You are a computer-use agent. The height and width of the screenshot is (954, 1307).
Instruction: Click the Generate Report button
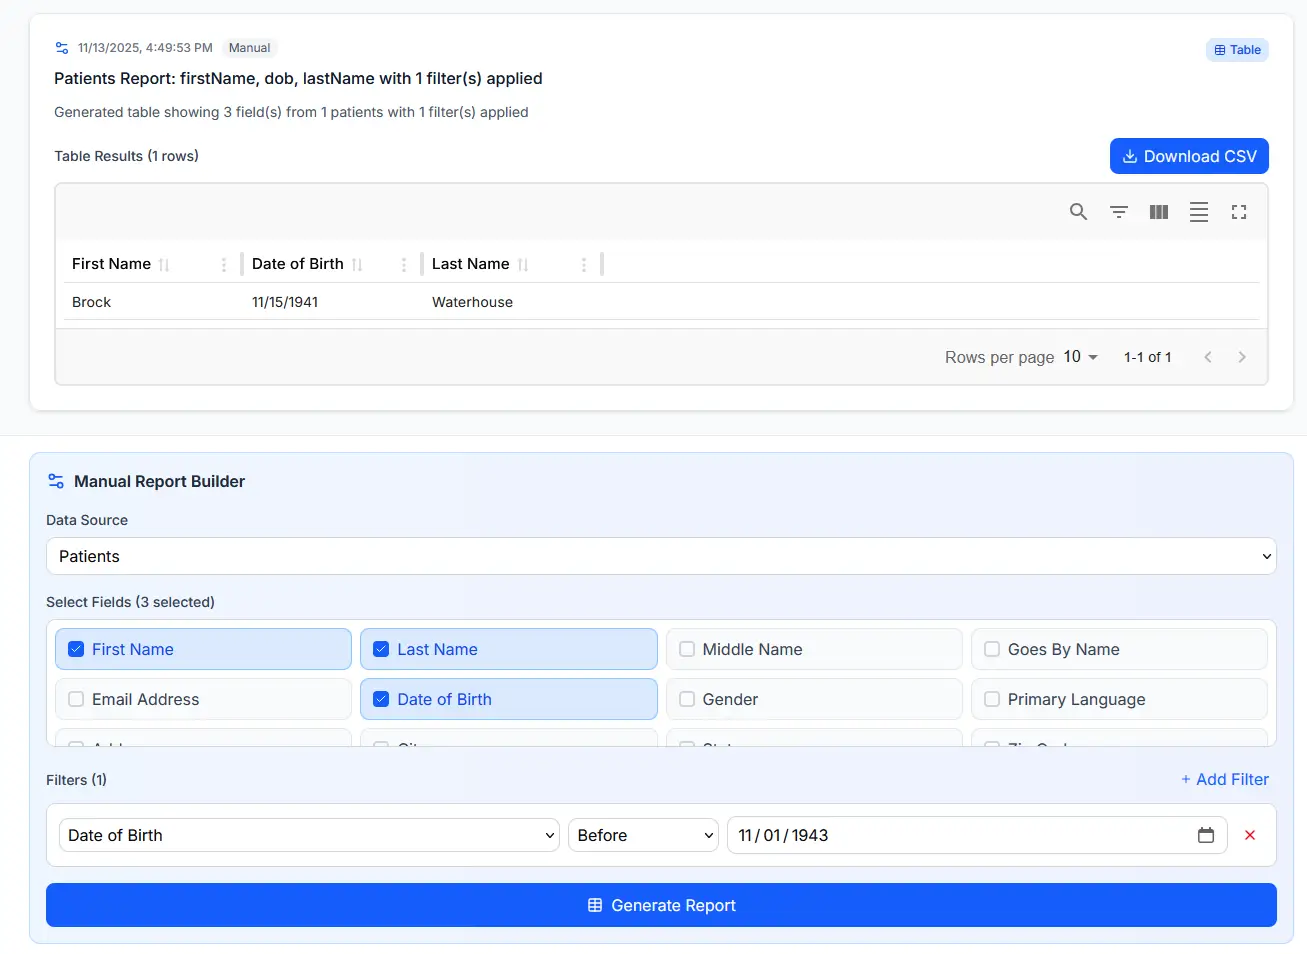661,905
